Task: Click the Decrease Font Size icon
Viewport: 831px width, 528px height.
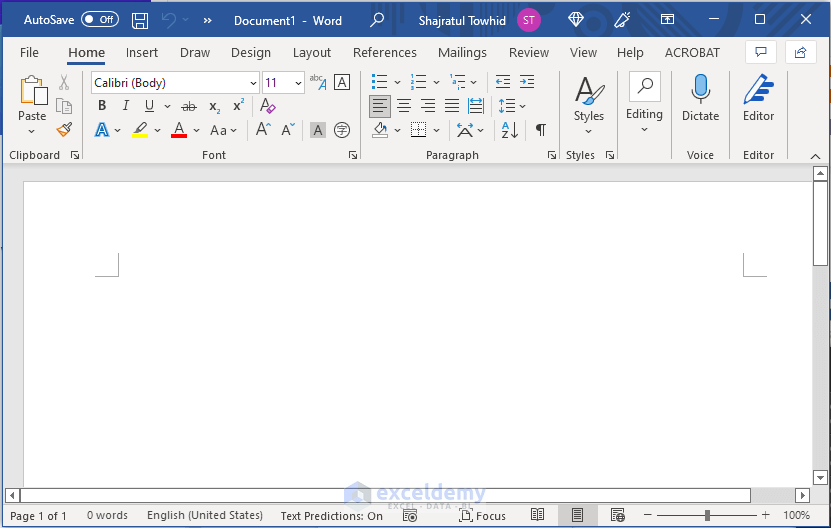Action: pyautogui.click(x=288, y=130)
